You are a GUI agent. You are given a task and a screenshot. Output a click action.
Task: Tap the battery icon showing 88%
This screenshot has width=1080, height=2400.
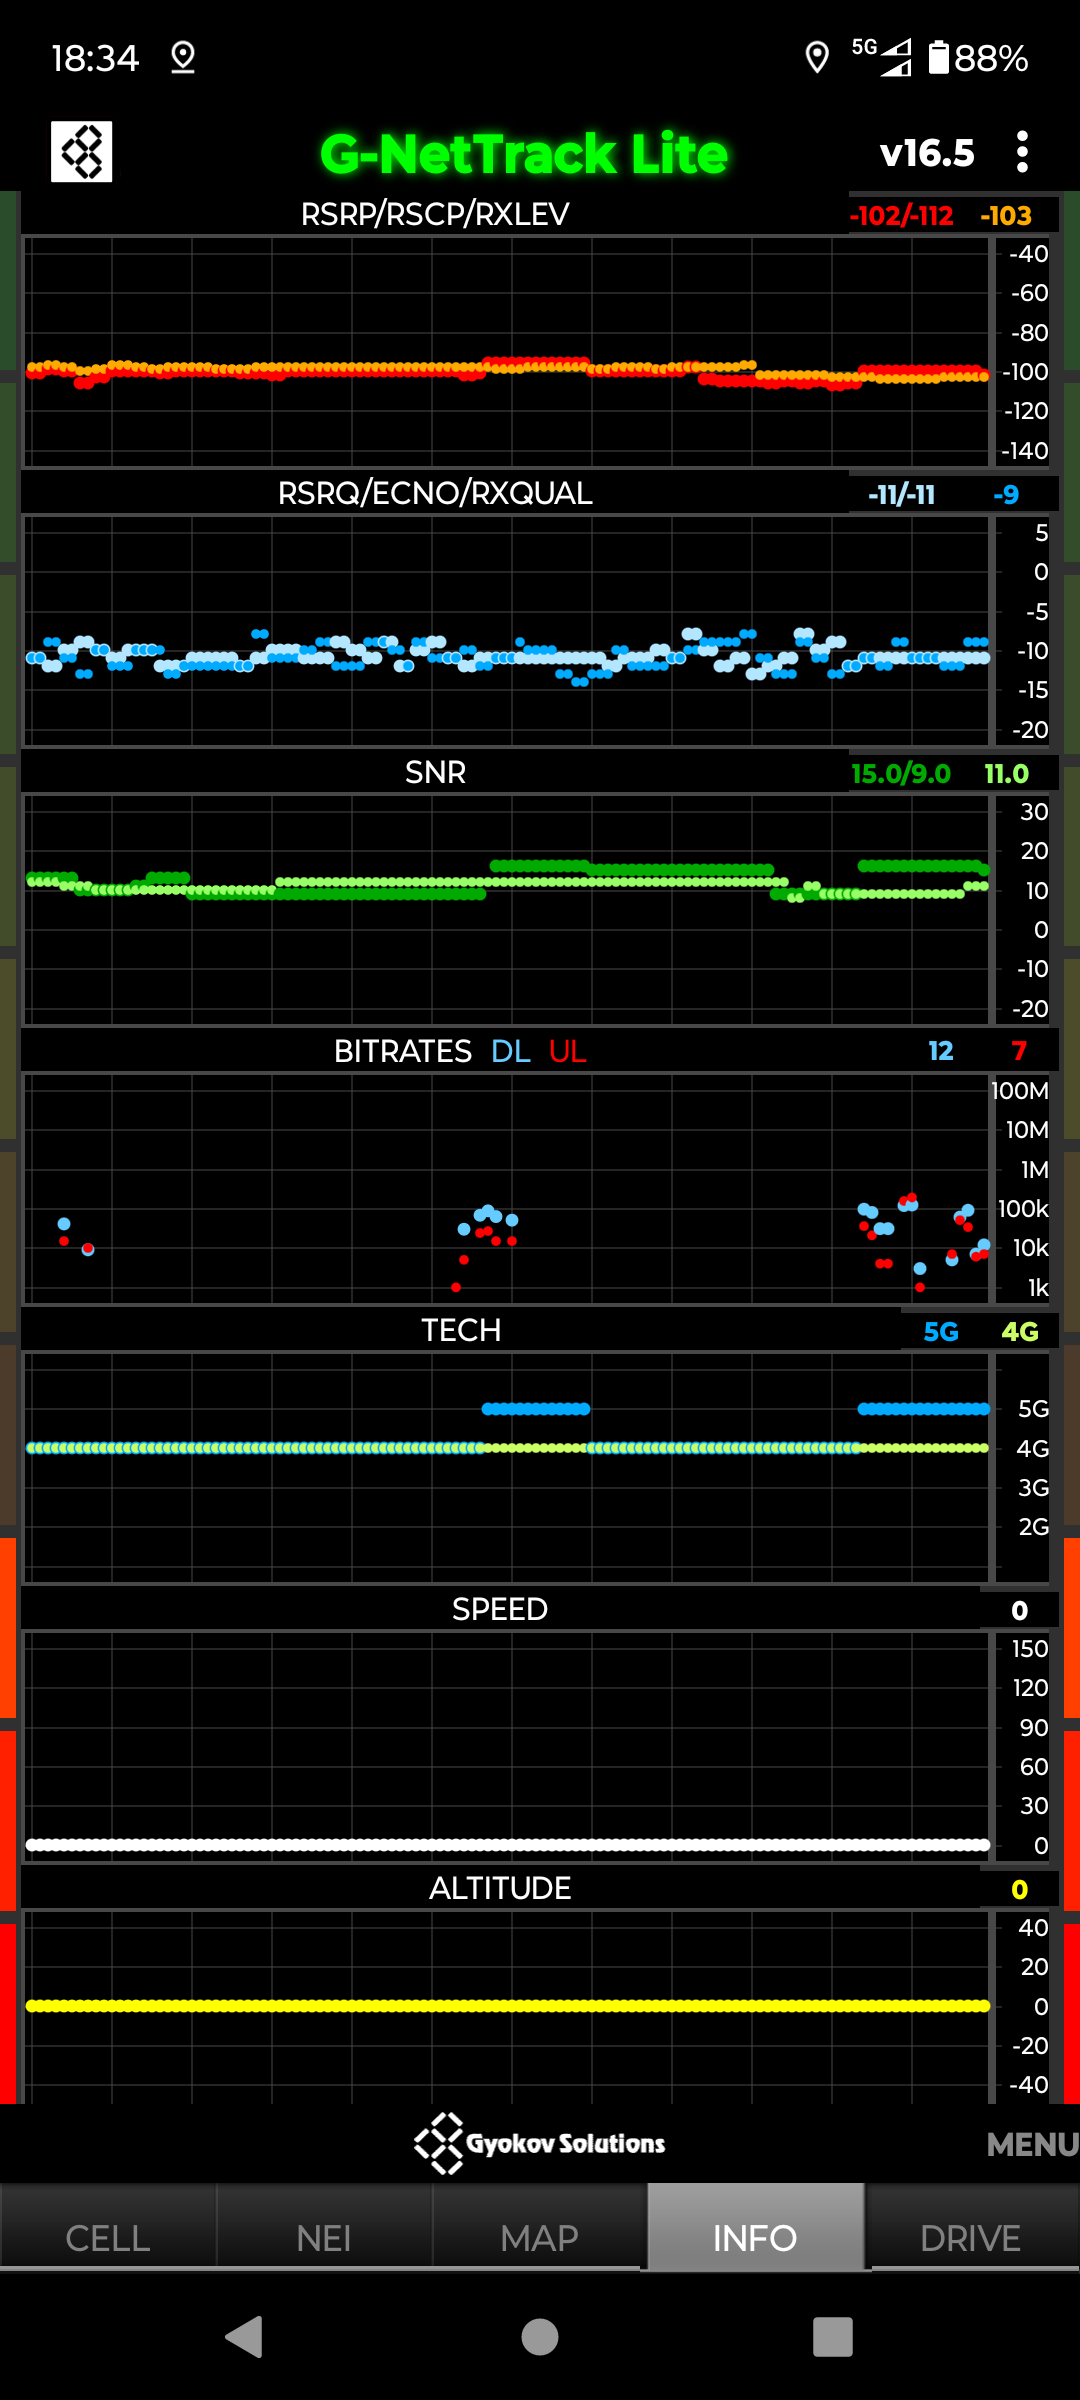938,58
